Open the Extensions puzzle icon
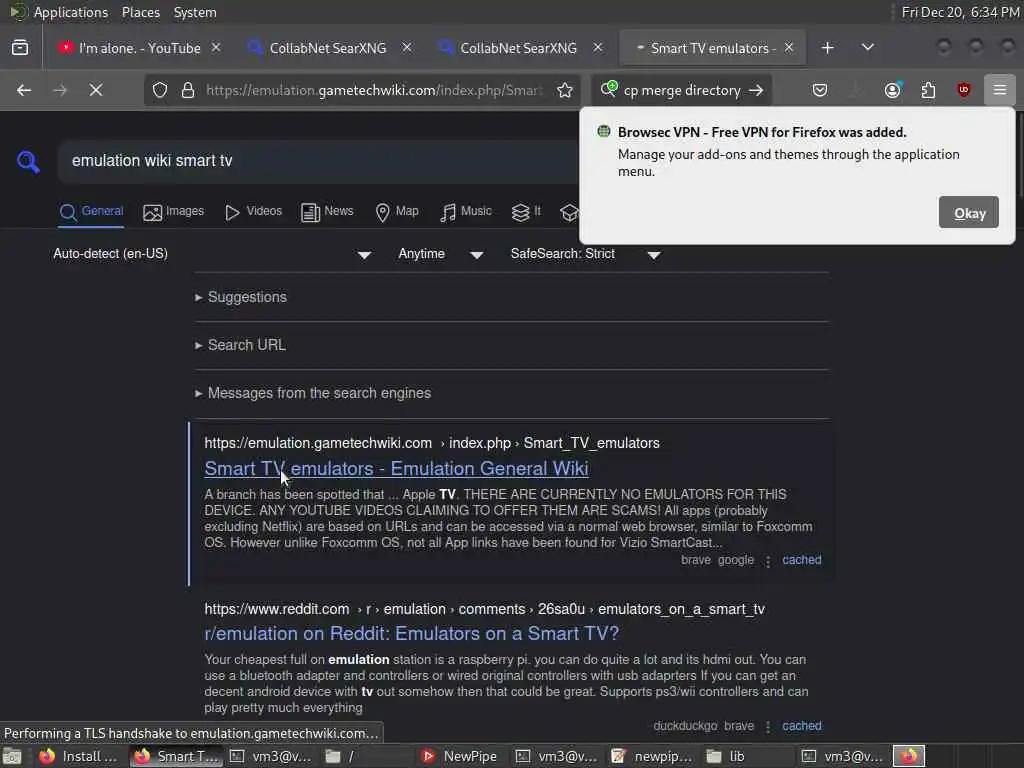The width and height of the screenshot is (1024, 768). (928, 90)
